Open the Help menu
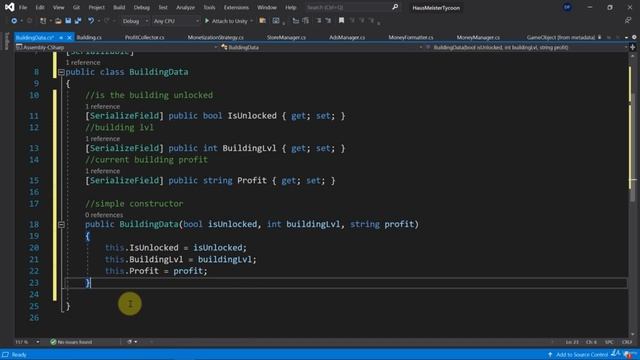This screenshot has width=640, height=360. pyautogui.click(x=291, y=7)
